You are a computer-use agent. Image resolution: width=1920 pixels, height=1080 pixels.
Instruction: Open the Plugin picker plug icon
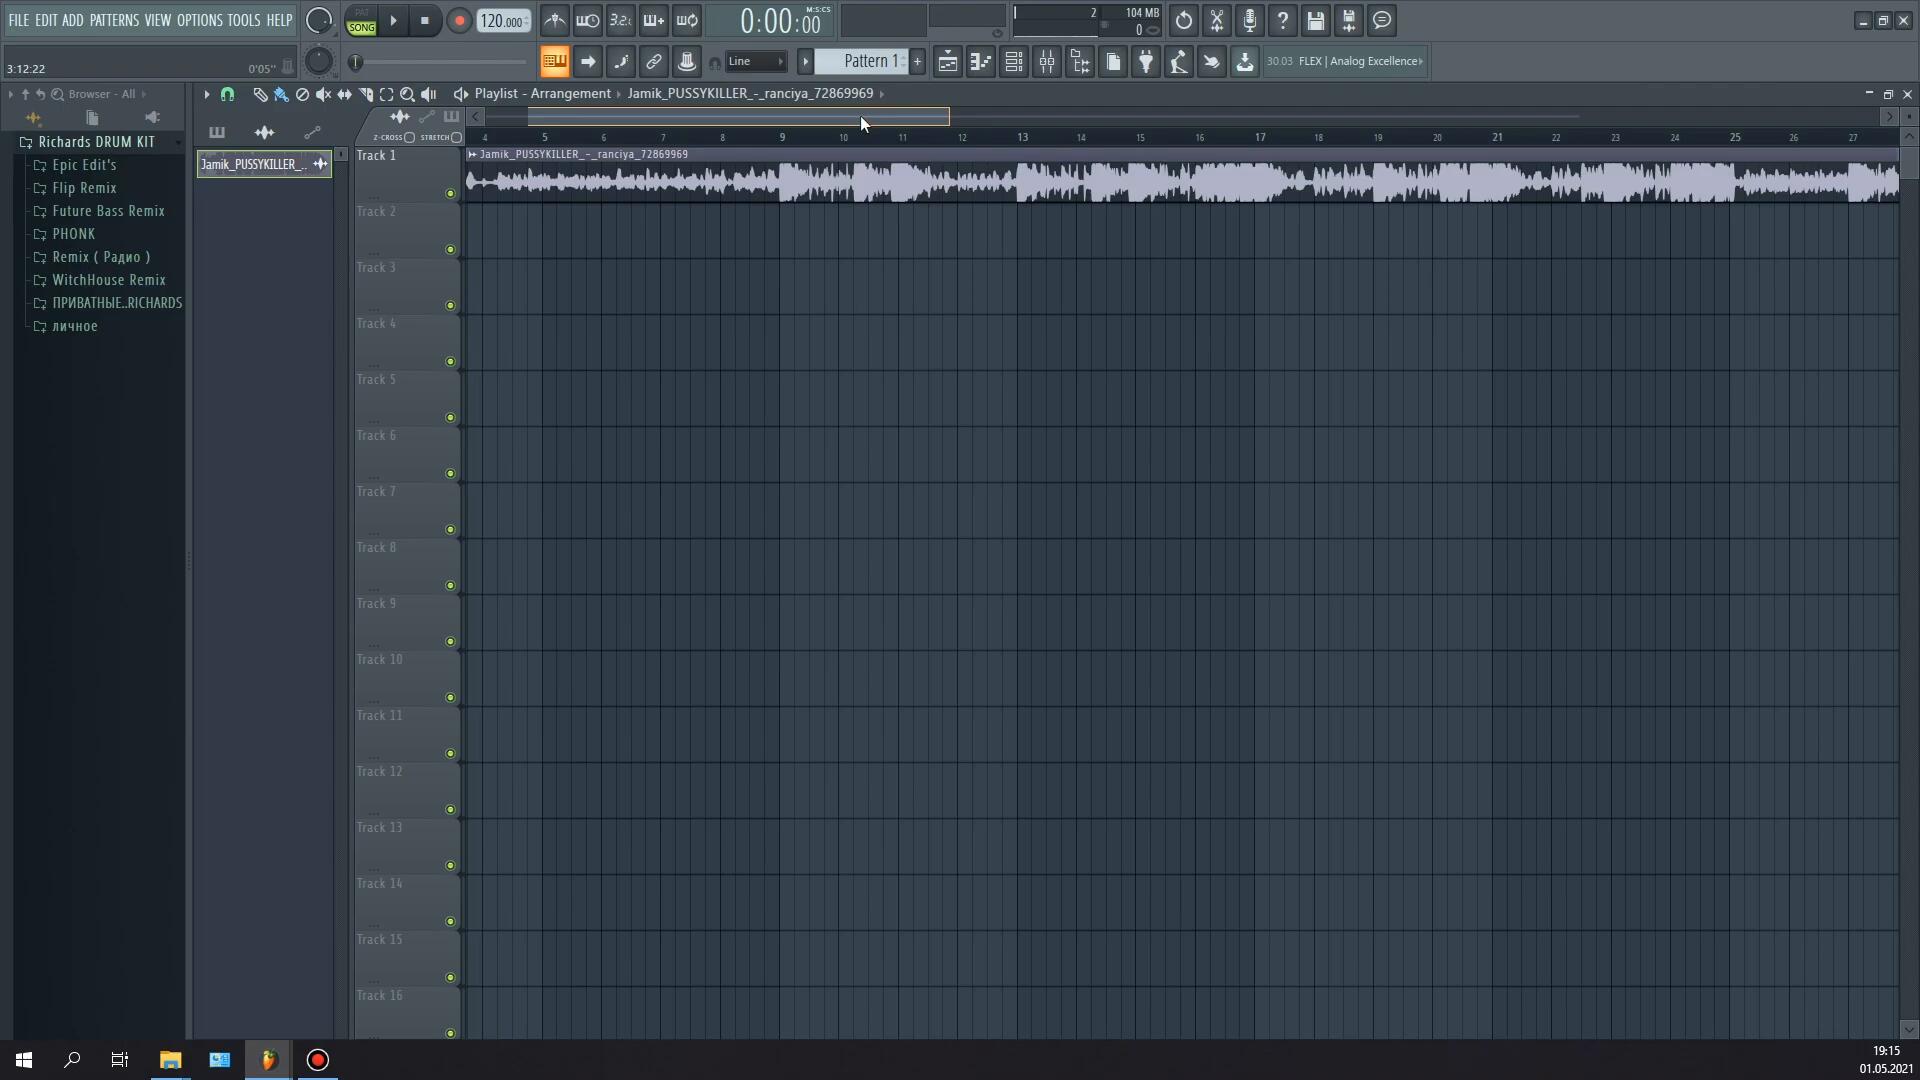click(x=1146, y=62)
